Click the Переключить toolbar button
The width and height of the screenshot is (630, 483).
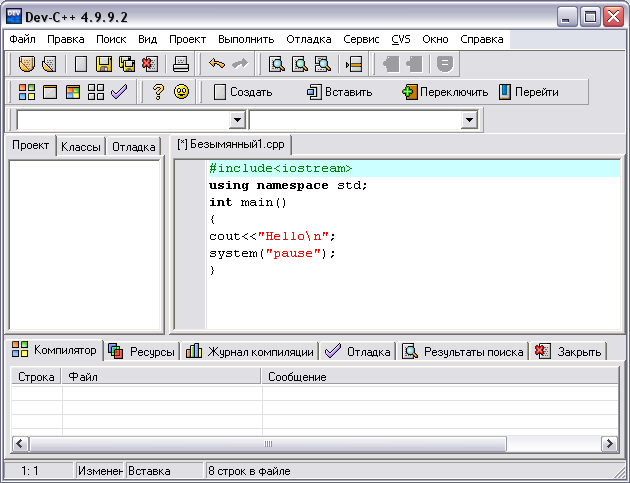445,92
